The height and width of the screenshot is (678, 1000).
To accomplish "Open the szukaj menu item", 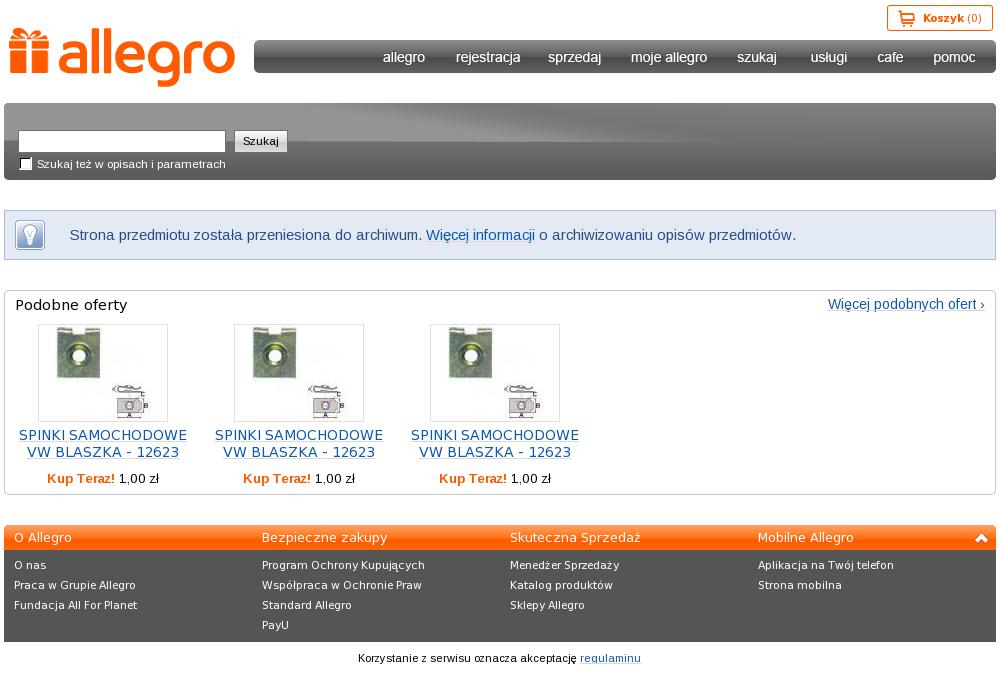I will point(757,57).
